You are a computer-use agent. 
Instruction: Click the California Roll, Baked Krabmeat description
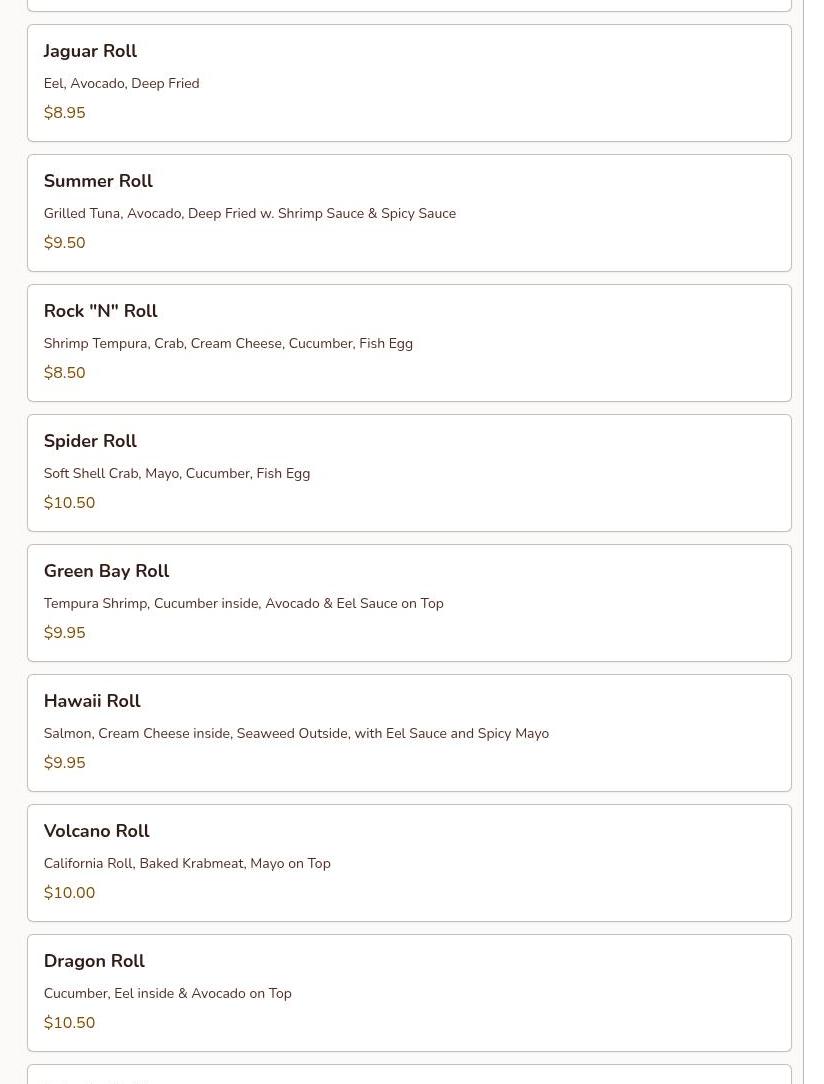[187, 863]
